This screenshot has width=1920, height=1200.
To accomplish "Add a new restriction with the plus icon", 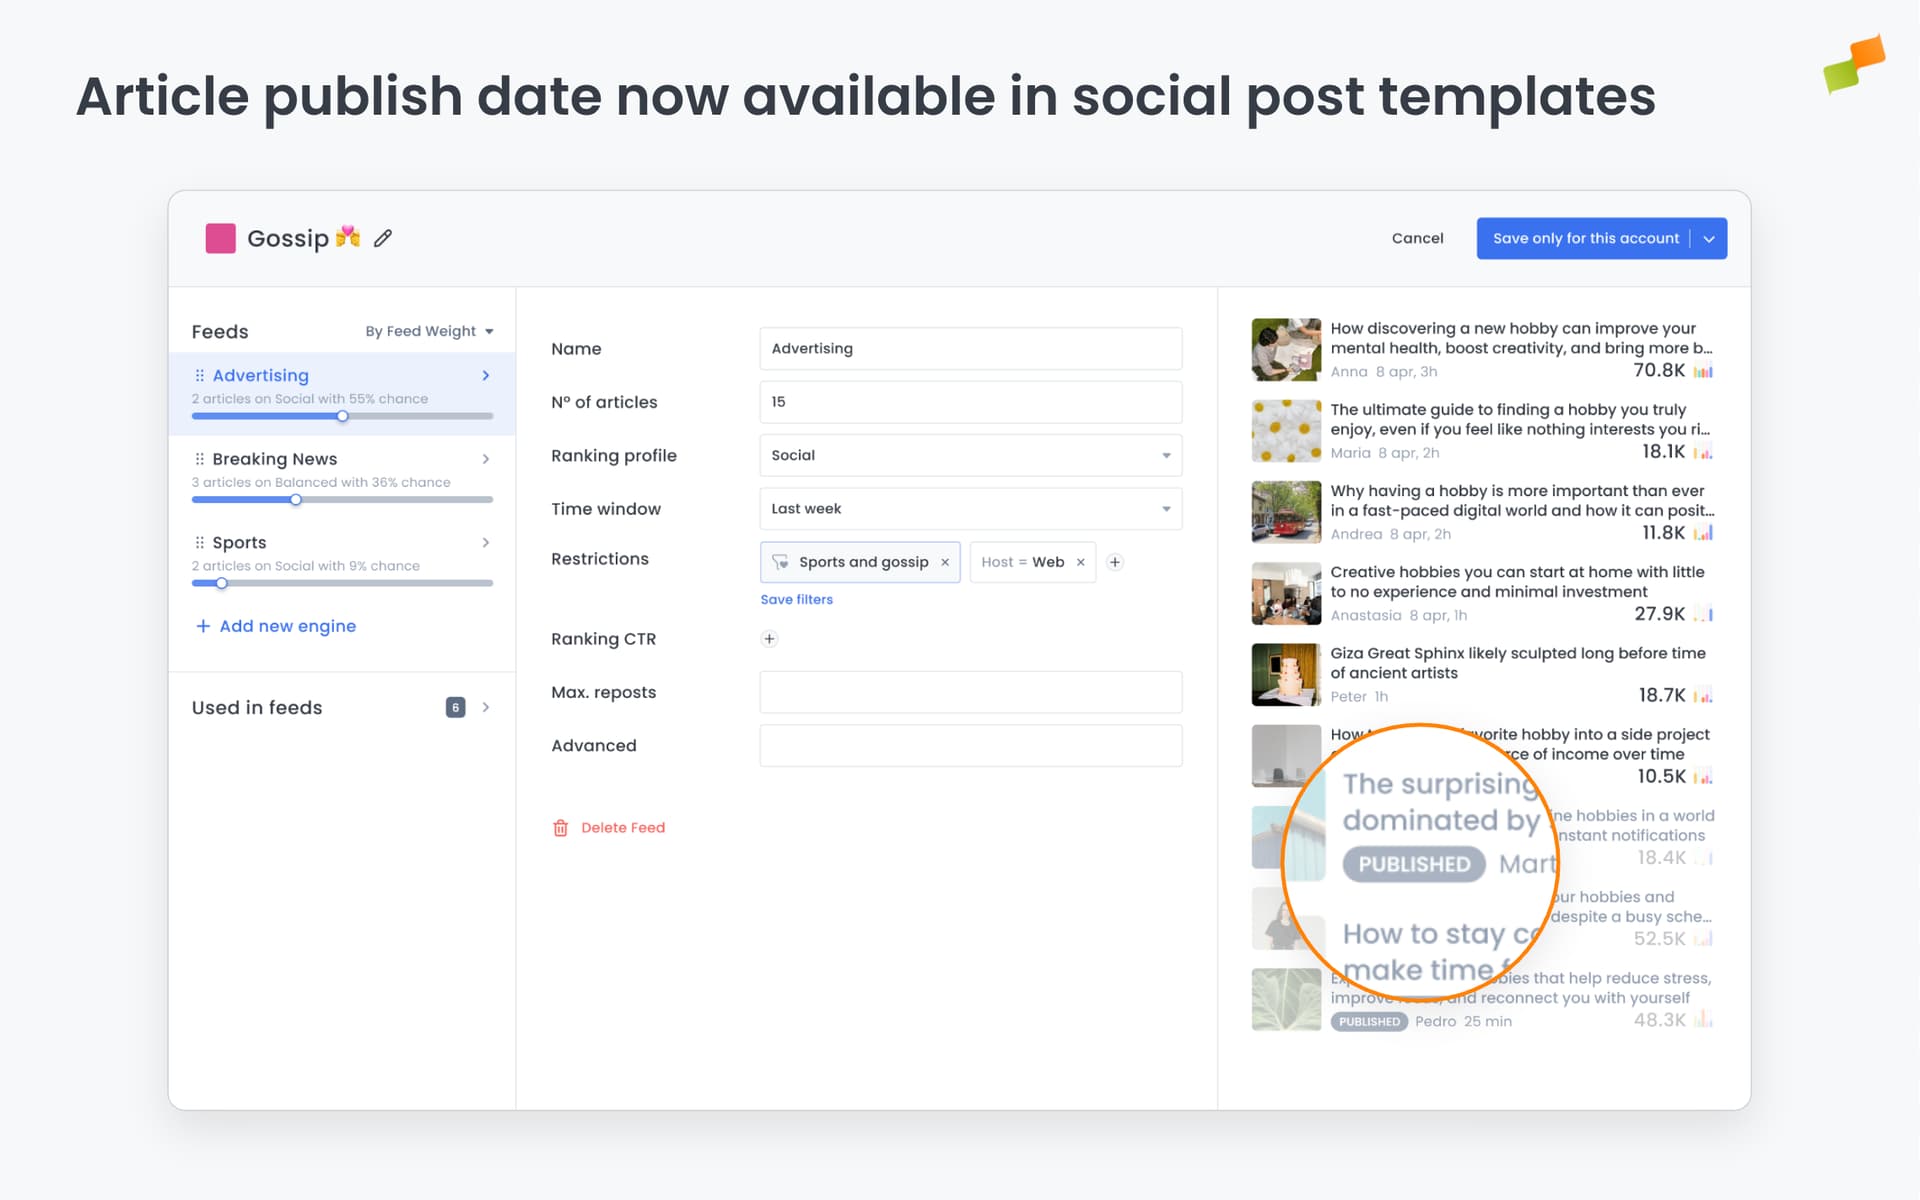I will 1114,562.
